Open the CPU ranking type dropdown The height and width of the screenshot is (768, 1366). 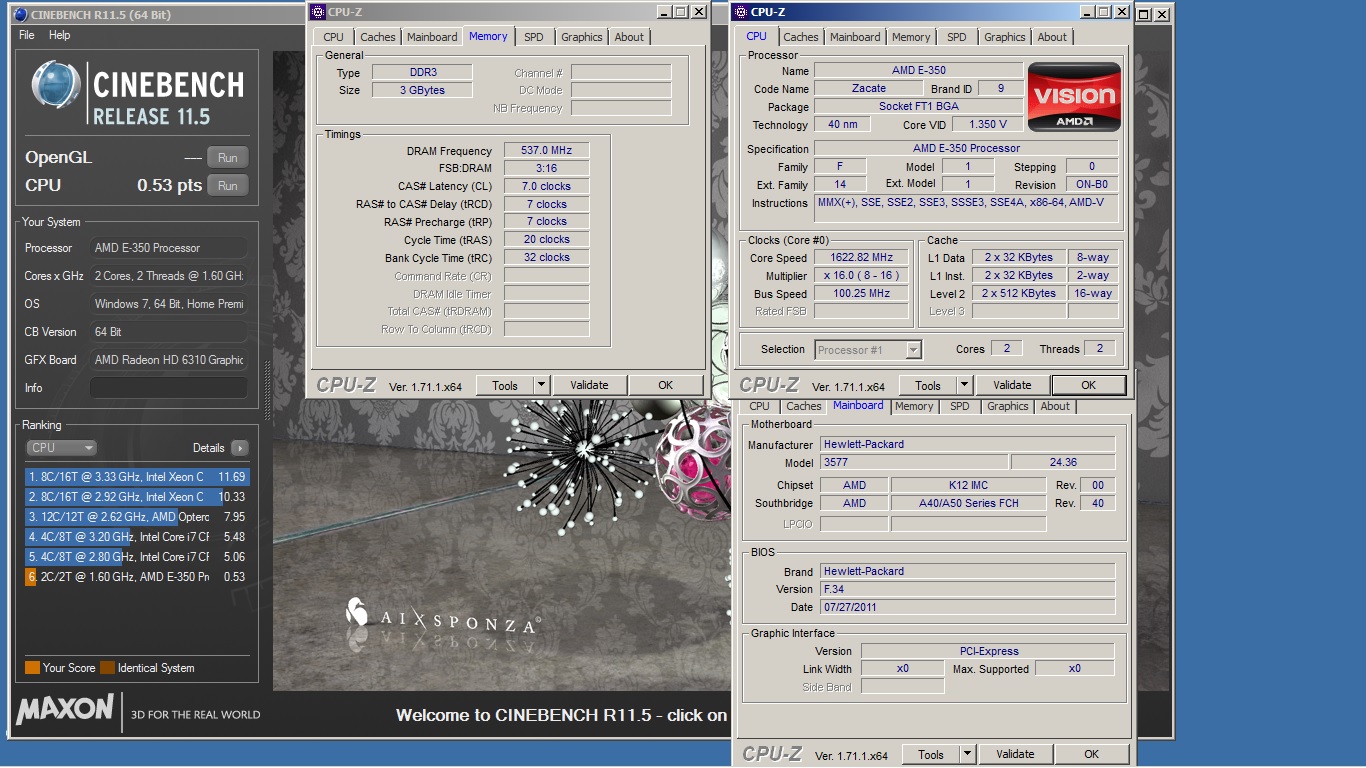pyautogui.click(x=61, y=448)
